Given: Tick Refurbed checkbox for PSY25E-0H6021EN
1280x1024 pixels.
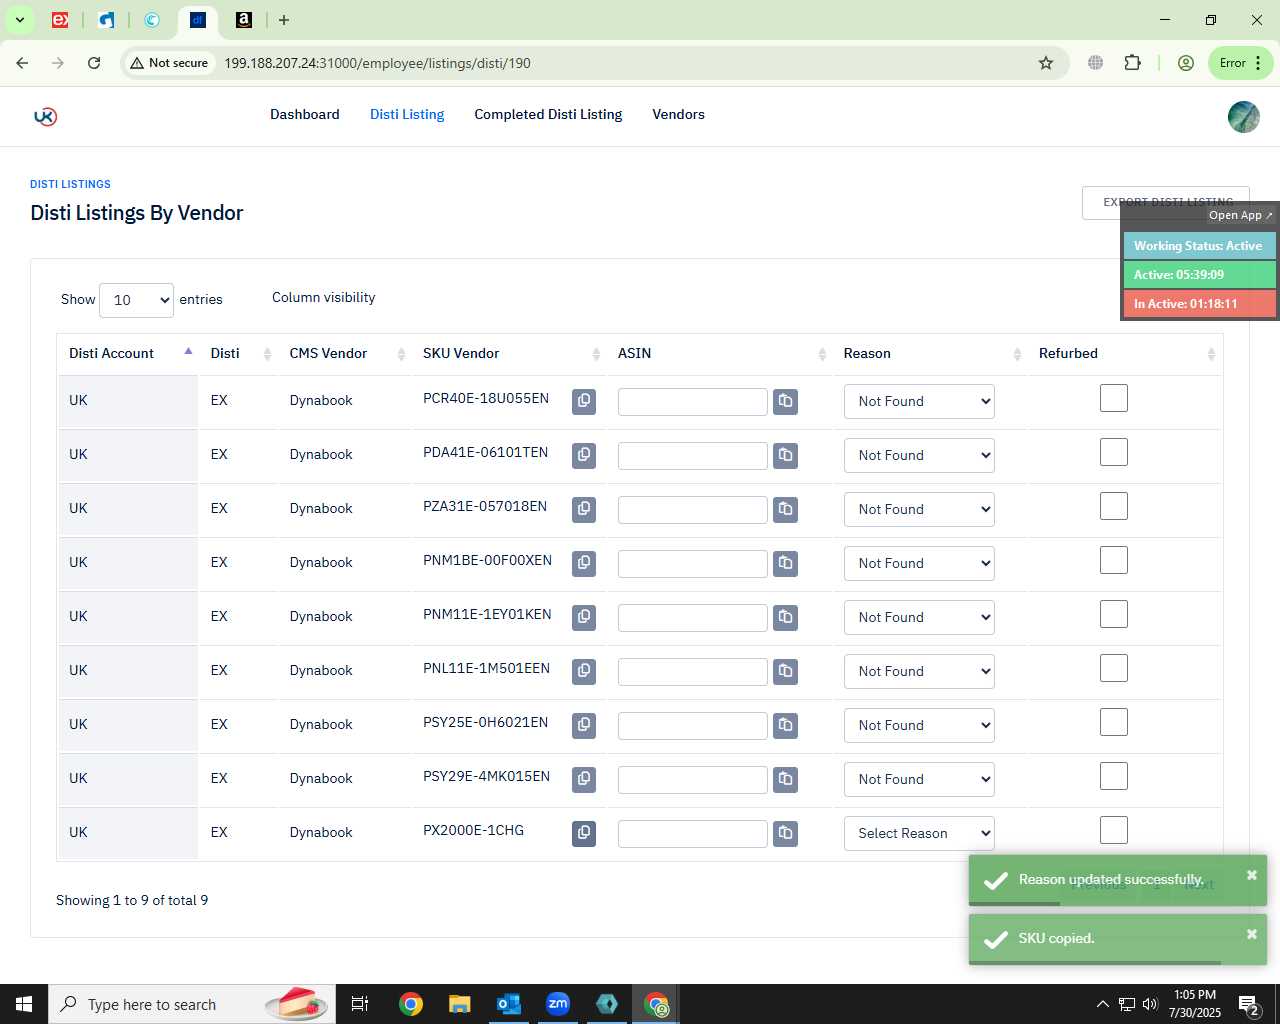Looking at the screenshot, I should pyautogui.click(x=1114, y=722).
